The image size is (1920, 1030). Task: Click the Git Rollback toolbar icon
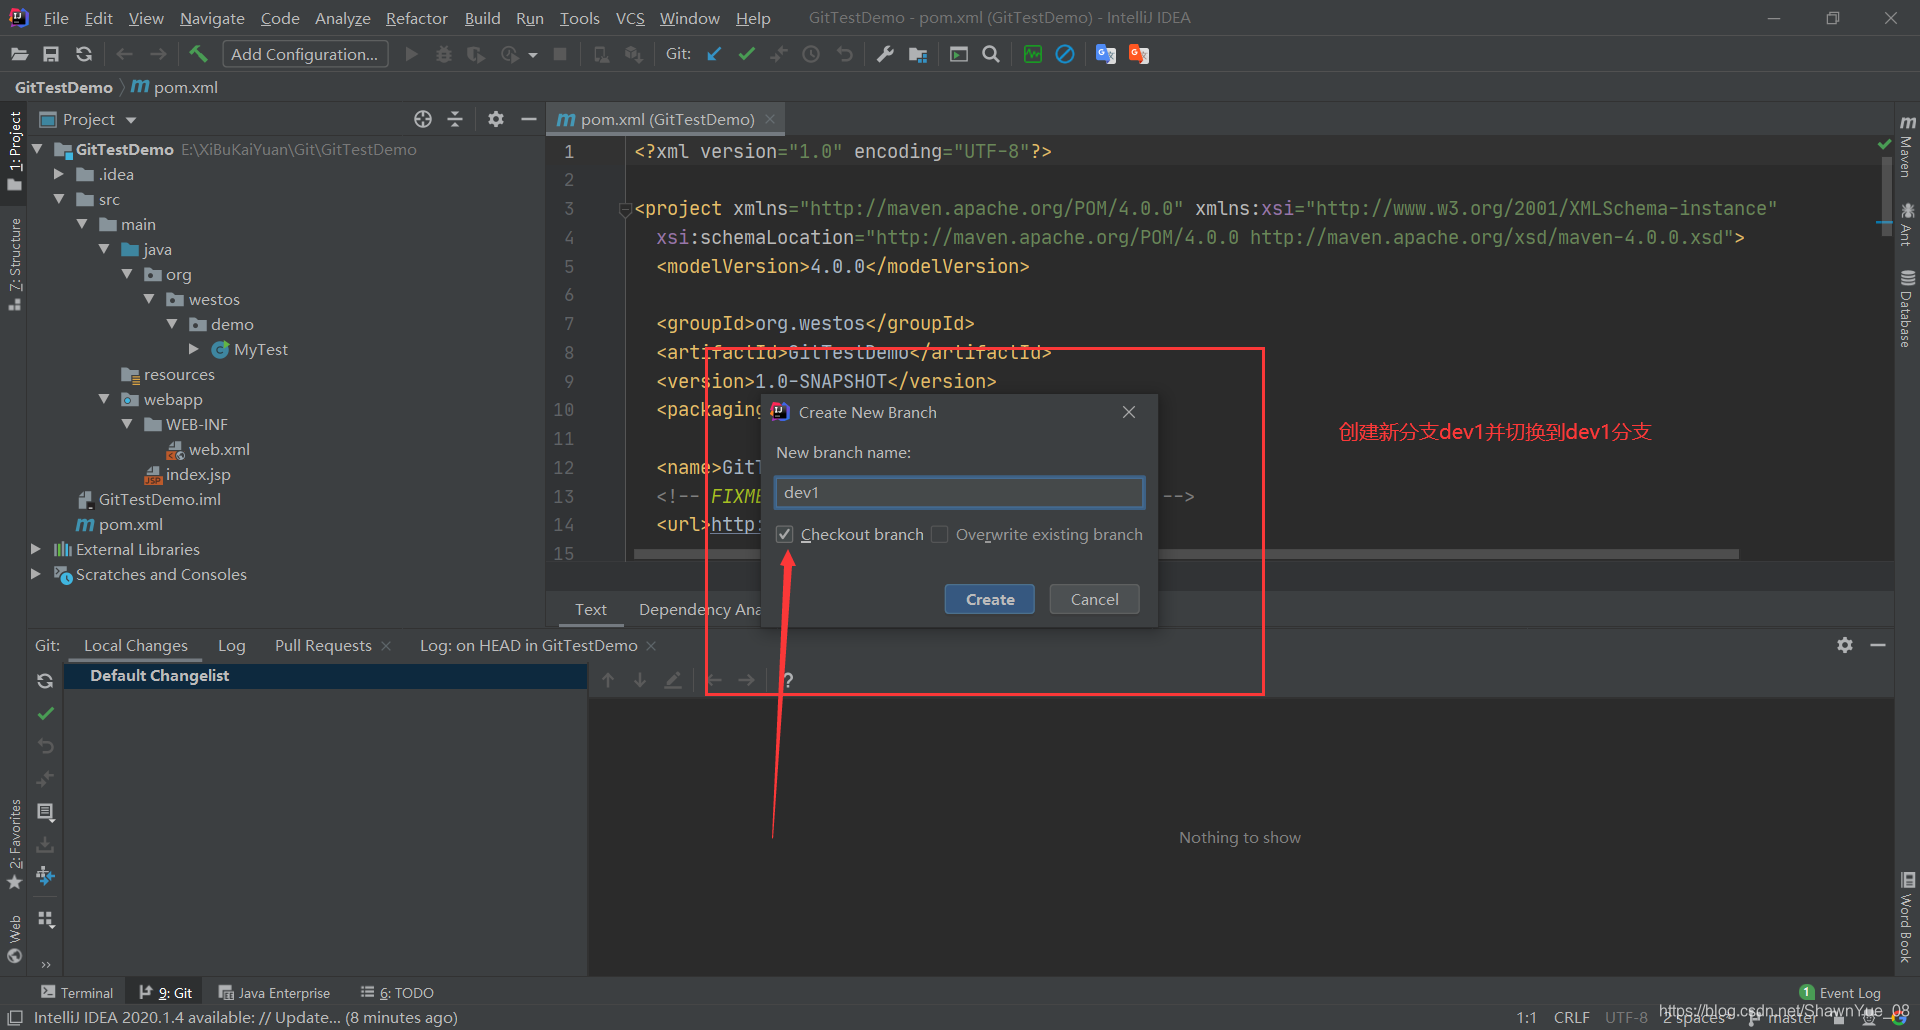[x=845, y=54]
